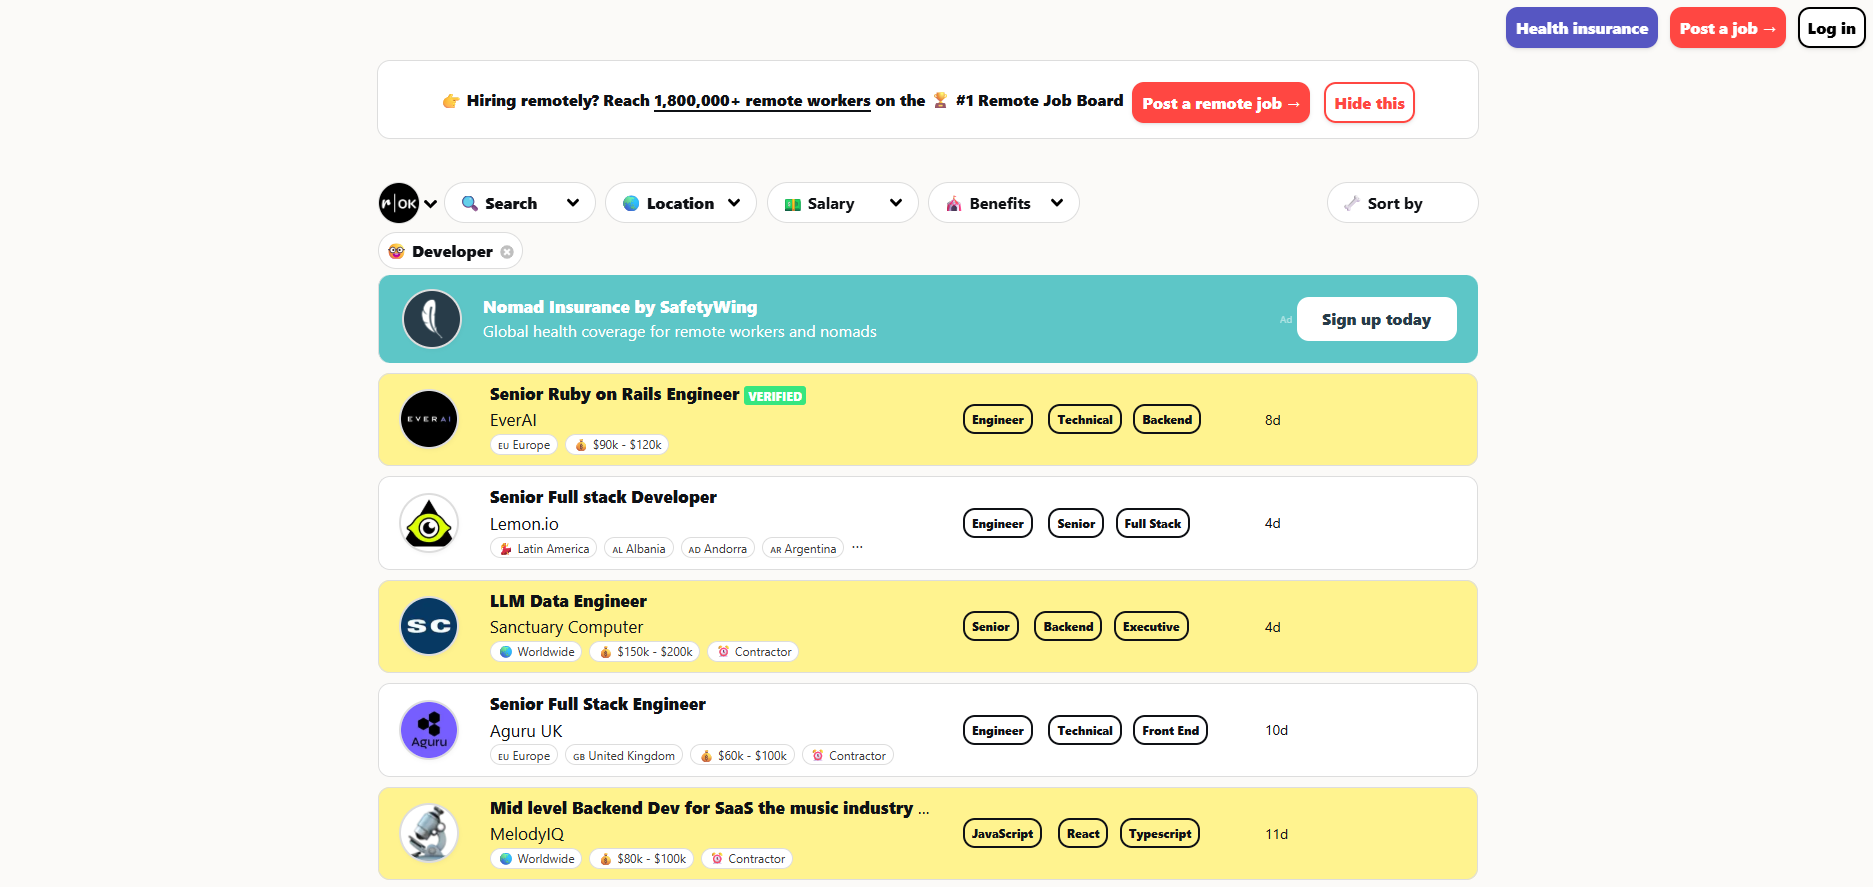Click the VERIFIED badge on EverAI job
1873x887 pixels.
(775, 396)
